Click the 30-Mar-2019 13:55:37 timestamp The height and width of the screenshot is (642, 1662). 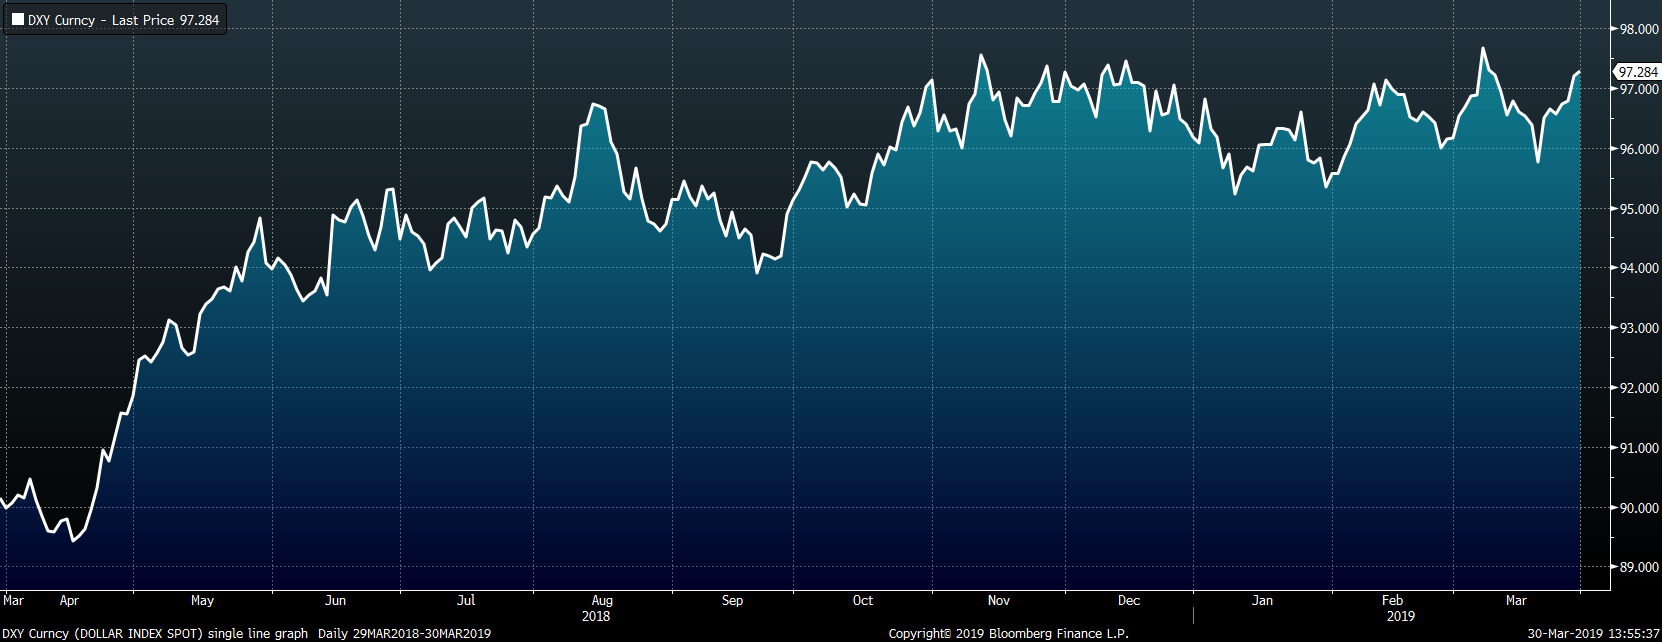coord(1593,634)
